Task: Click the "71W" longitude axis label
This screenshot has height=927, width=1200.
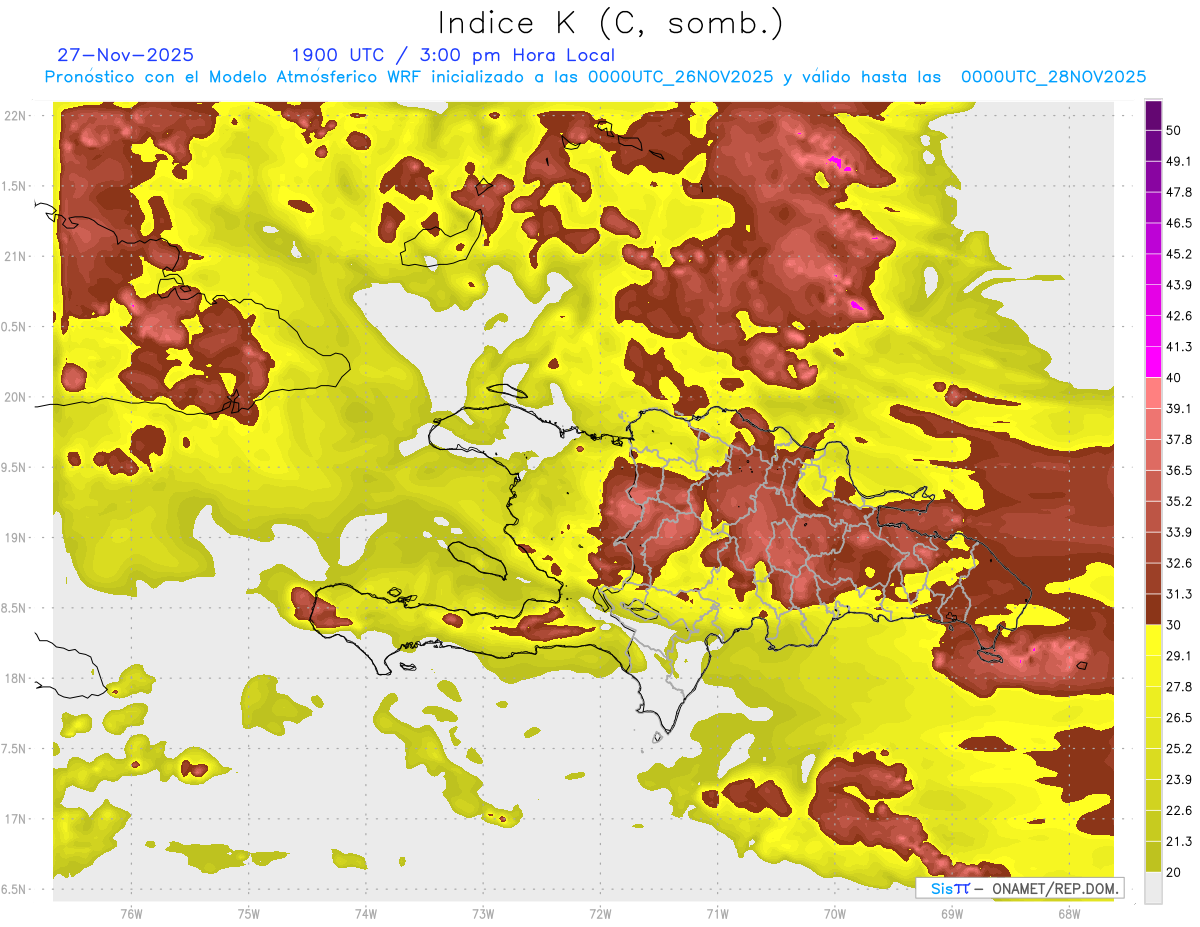Action: pos(717,913)
